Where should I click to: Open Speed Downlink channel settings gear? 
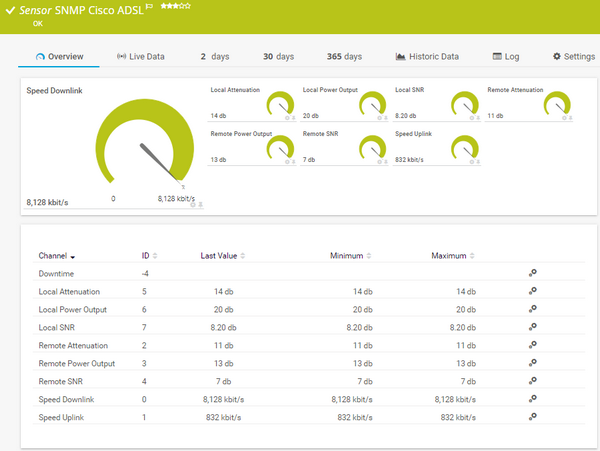(x=533, y=398)
